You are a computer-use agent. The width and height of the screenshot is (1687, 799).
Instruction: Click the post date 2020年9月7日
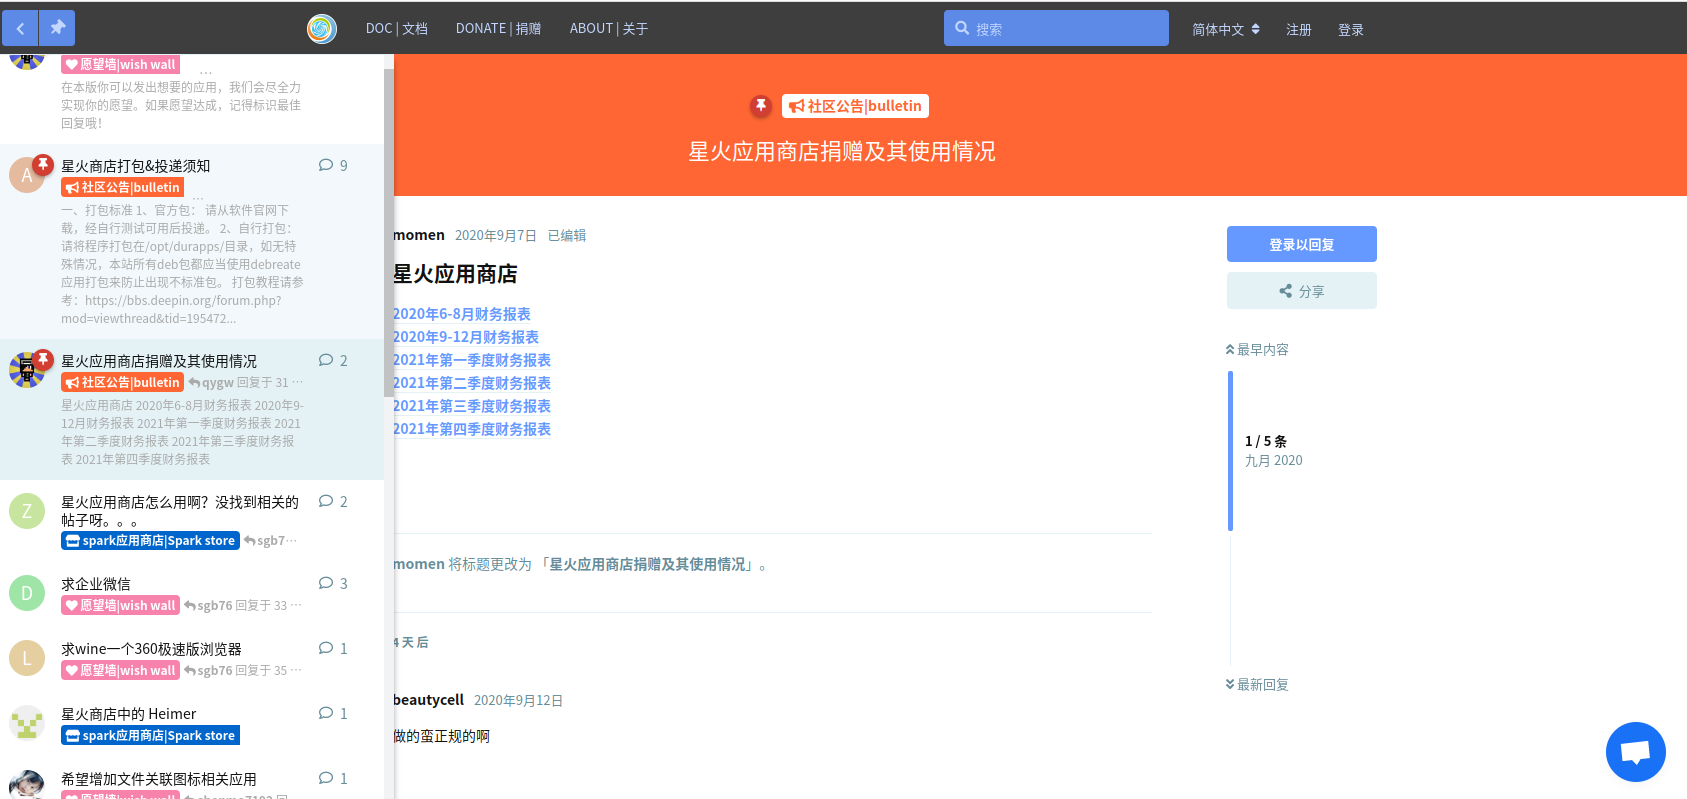(496, 236)
